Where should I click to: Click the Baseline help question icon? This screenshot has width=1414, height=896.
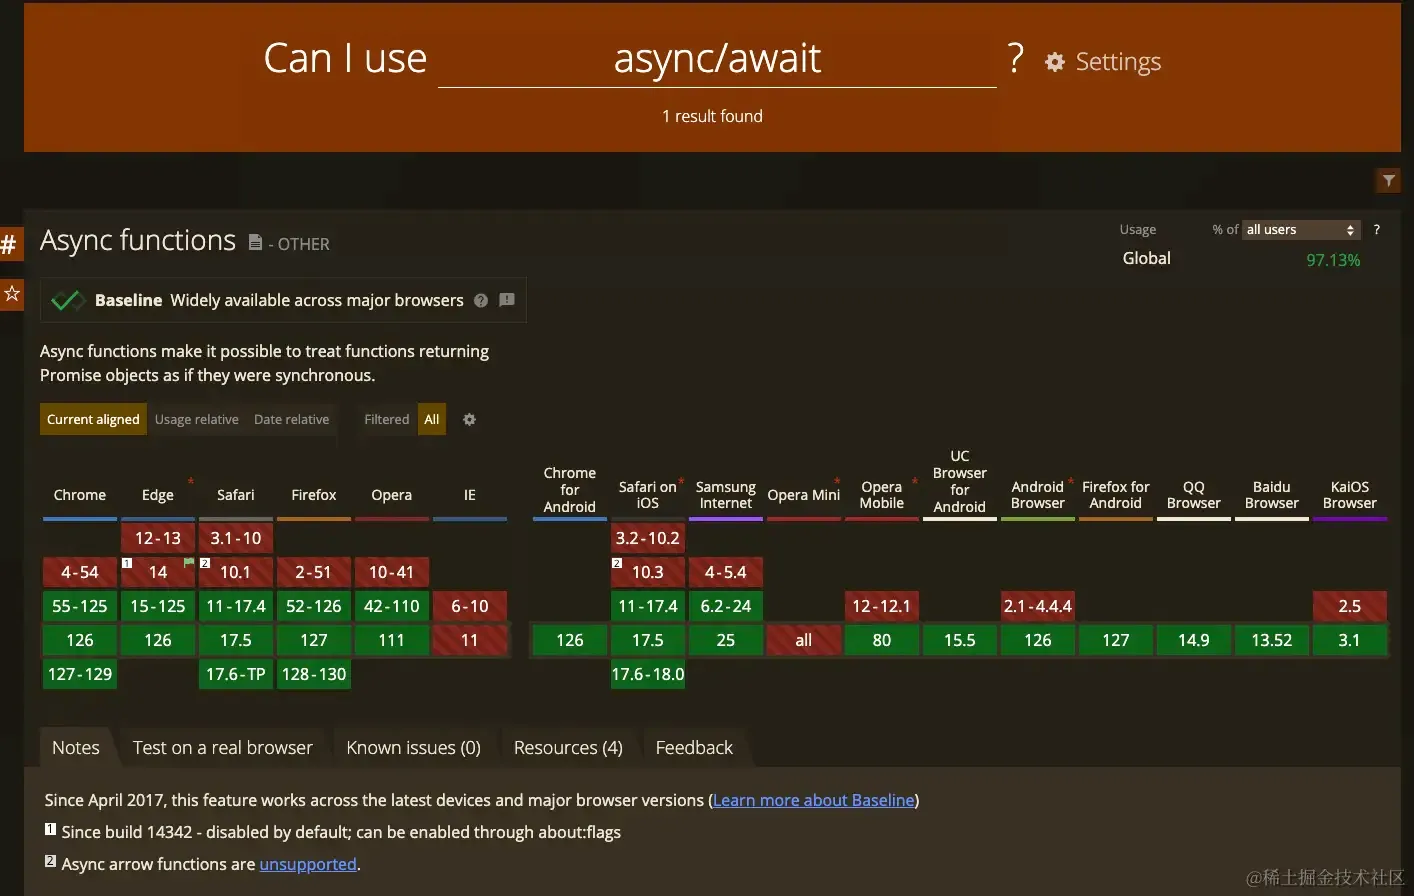pyautogui.click(x=481, y=300)
